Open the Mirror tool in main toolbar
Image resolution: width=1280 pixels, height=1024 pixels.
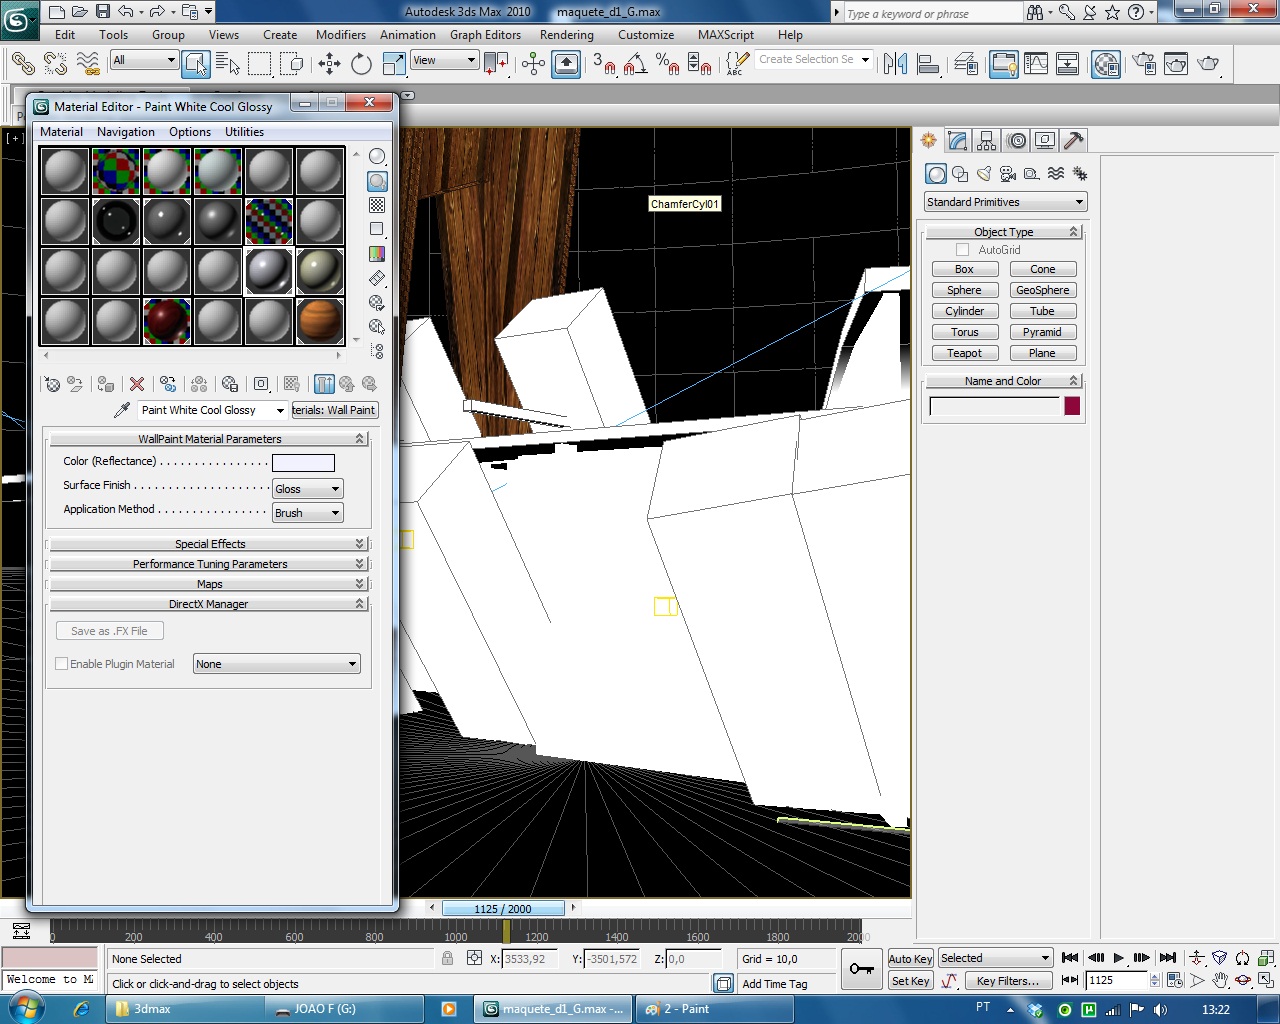(x=895, y=65)
